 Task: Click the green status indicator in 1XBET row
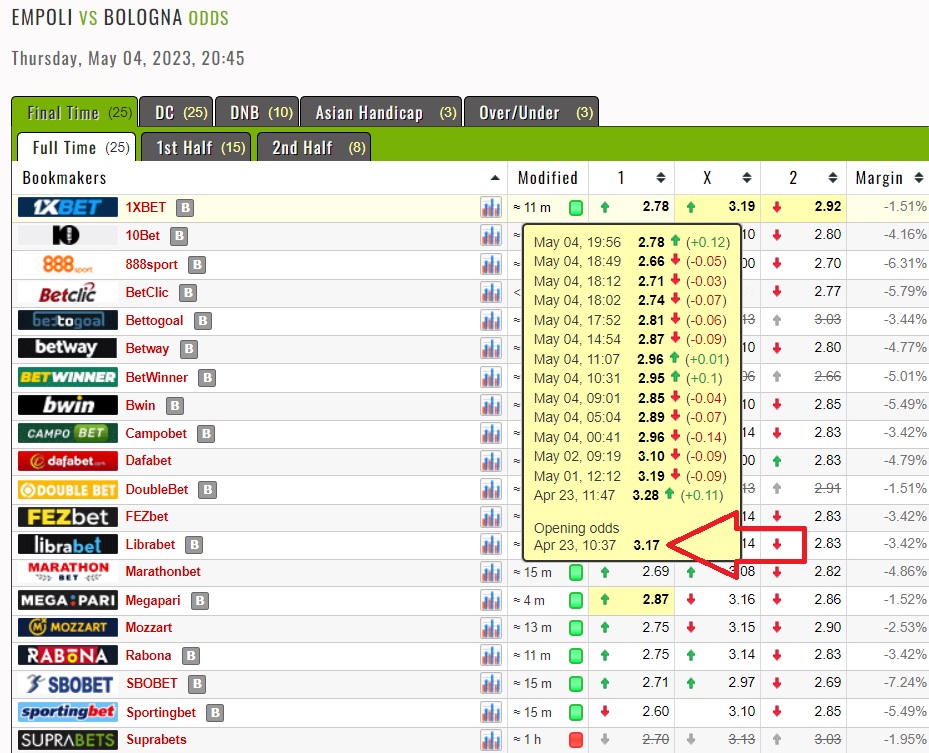click(x=575, y=208)
